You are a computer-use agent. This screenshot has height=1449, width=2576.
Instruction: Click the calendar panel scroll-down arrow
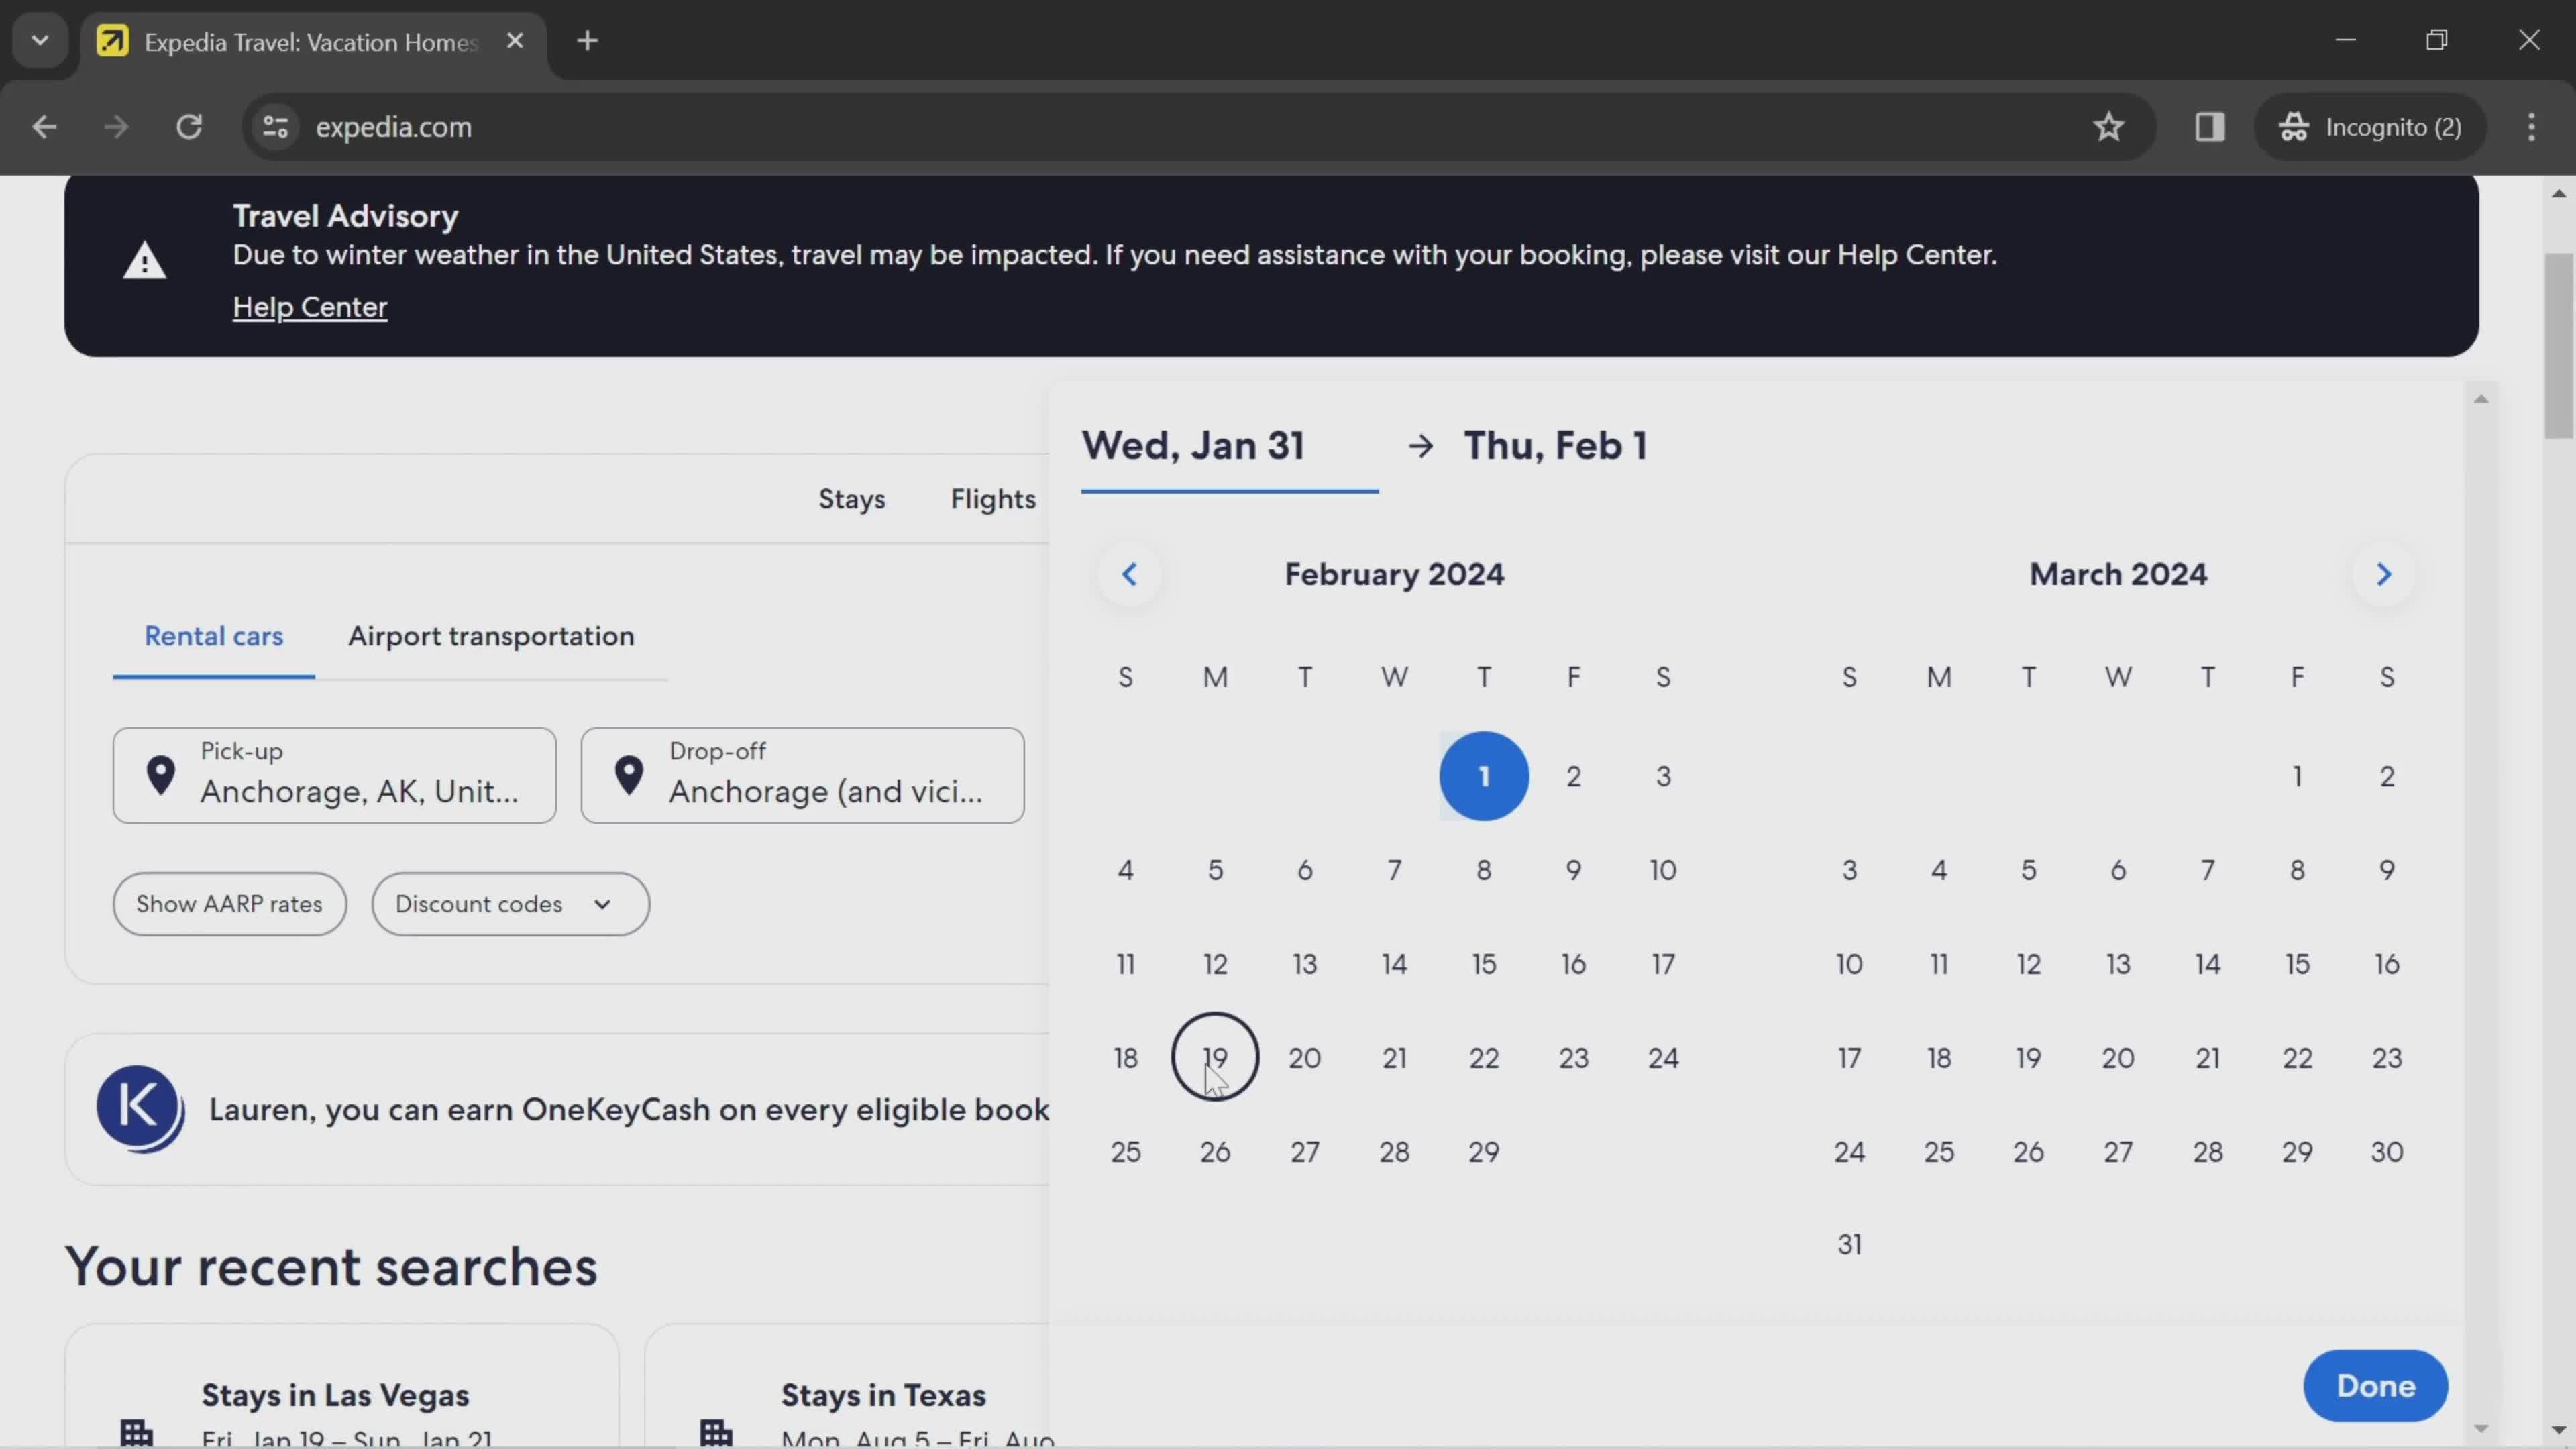(x=2481, y=1428)
